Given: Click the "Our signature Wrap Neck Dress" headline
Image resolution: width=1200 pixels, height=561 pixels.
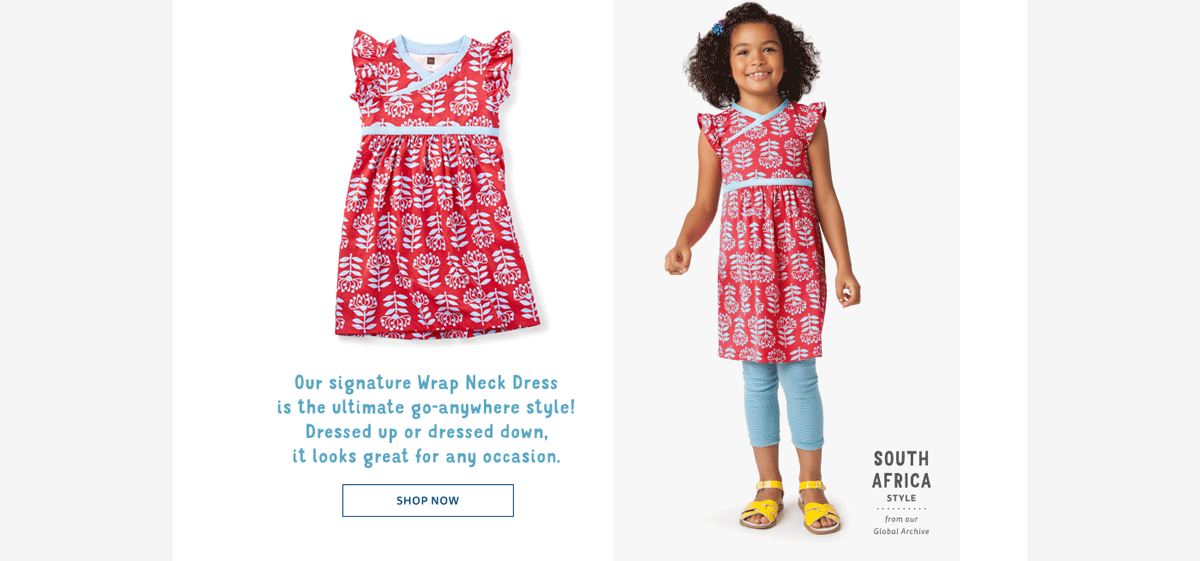Looking at the screenshot, I should click(x=426, y=383).
